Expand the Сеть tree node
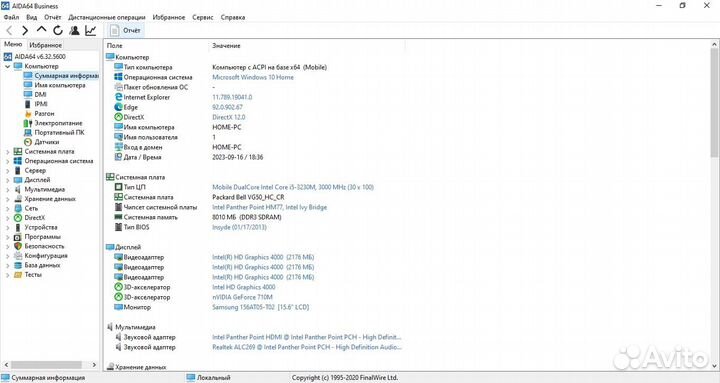 (x=7, y=208)
